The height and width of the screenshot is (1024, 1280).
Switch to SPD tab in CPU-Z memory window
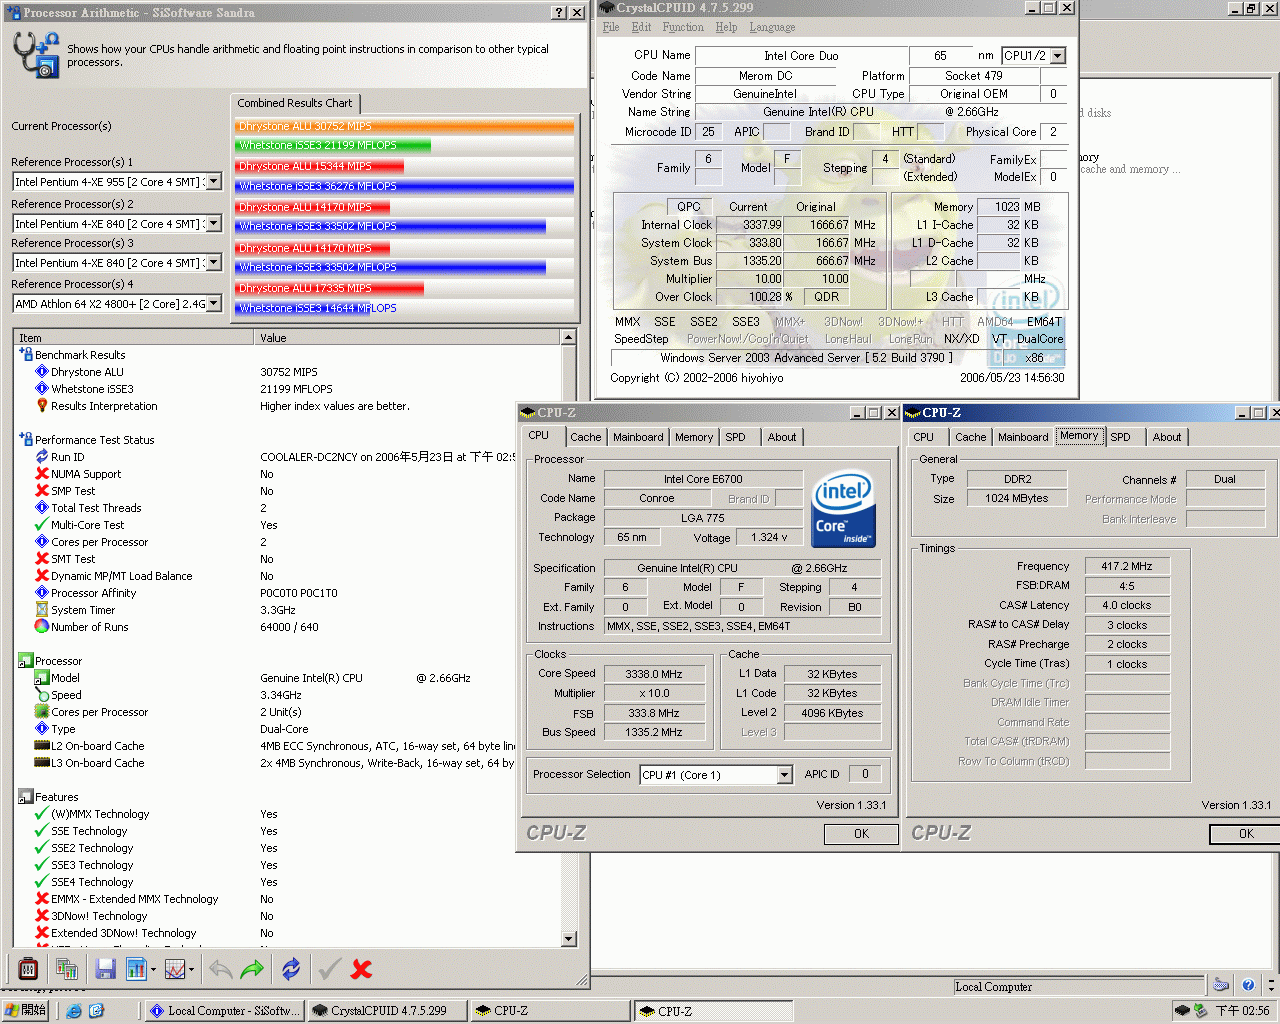coord(1120,437)
